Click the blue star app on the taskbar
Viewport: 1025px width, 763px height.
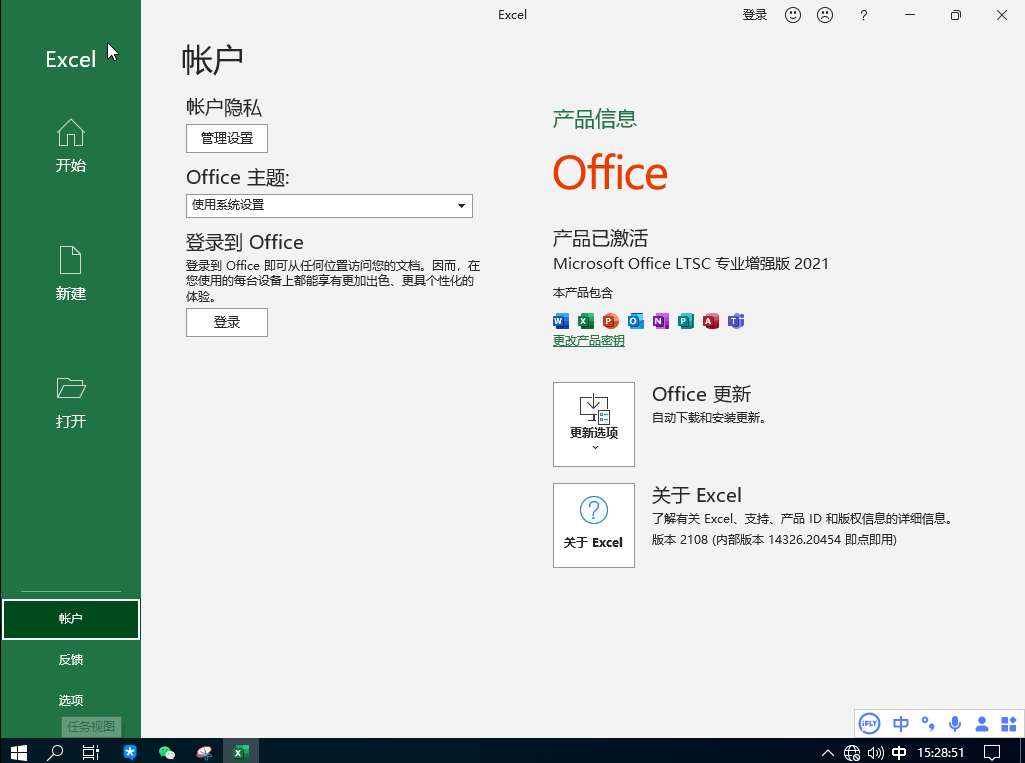tap(130, 752)
